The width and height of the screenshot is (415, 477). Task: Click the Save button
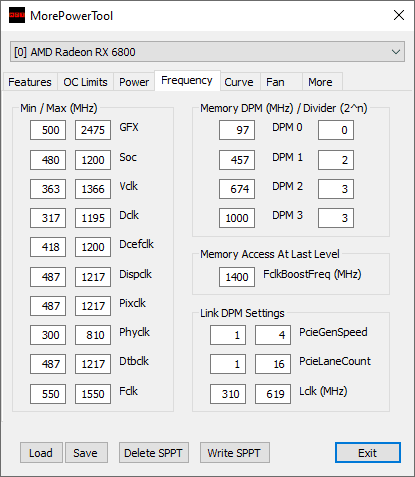tap(86, 453)
